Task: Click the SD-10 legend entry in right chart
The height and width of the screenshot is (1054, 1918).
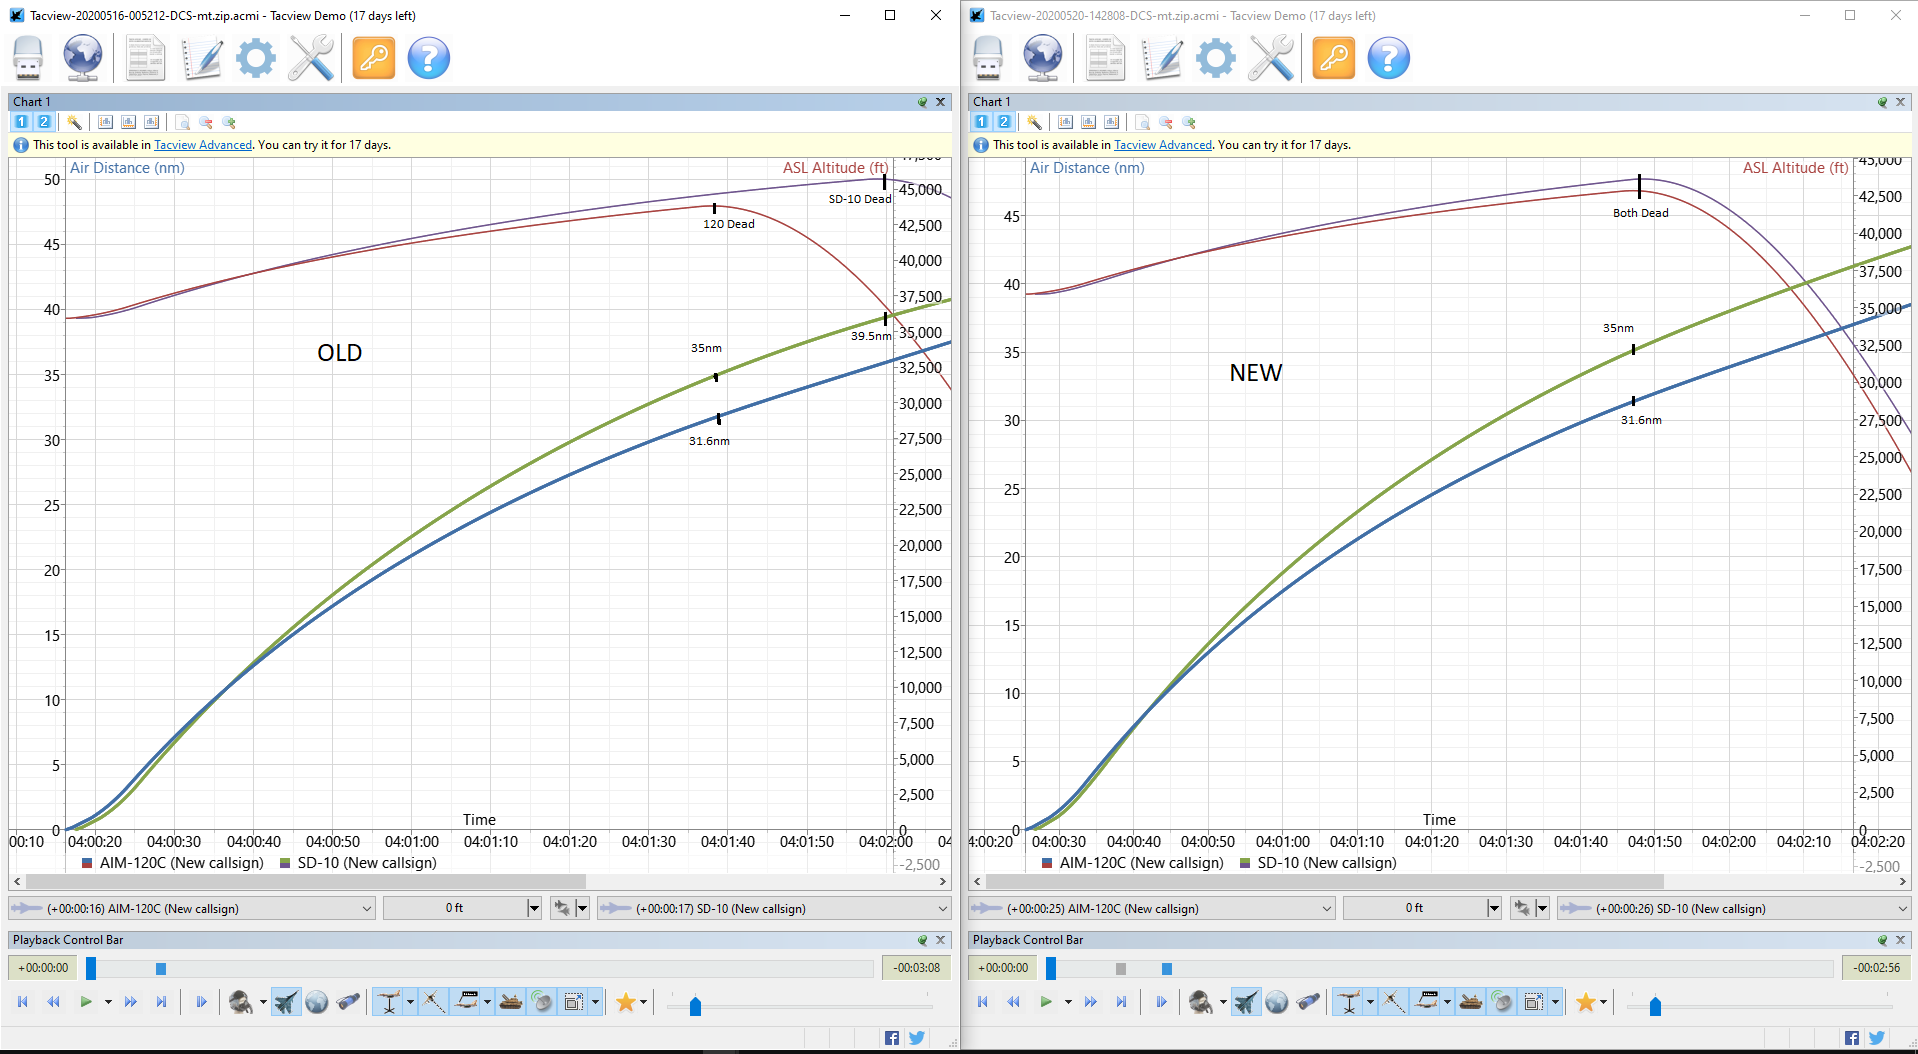Action: [1318, 863]
